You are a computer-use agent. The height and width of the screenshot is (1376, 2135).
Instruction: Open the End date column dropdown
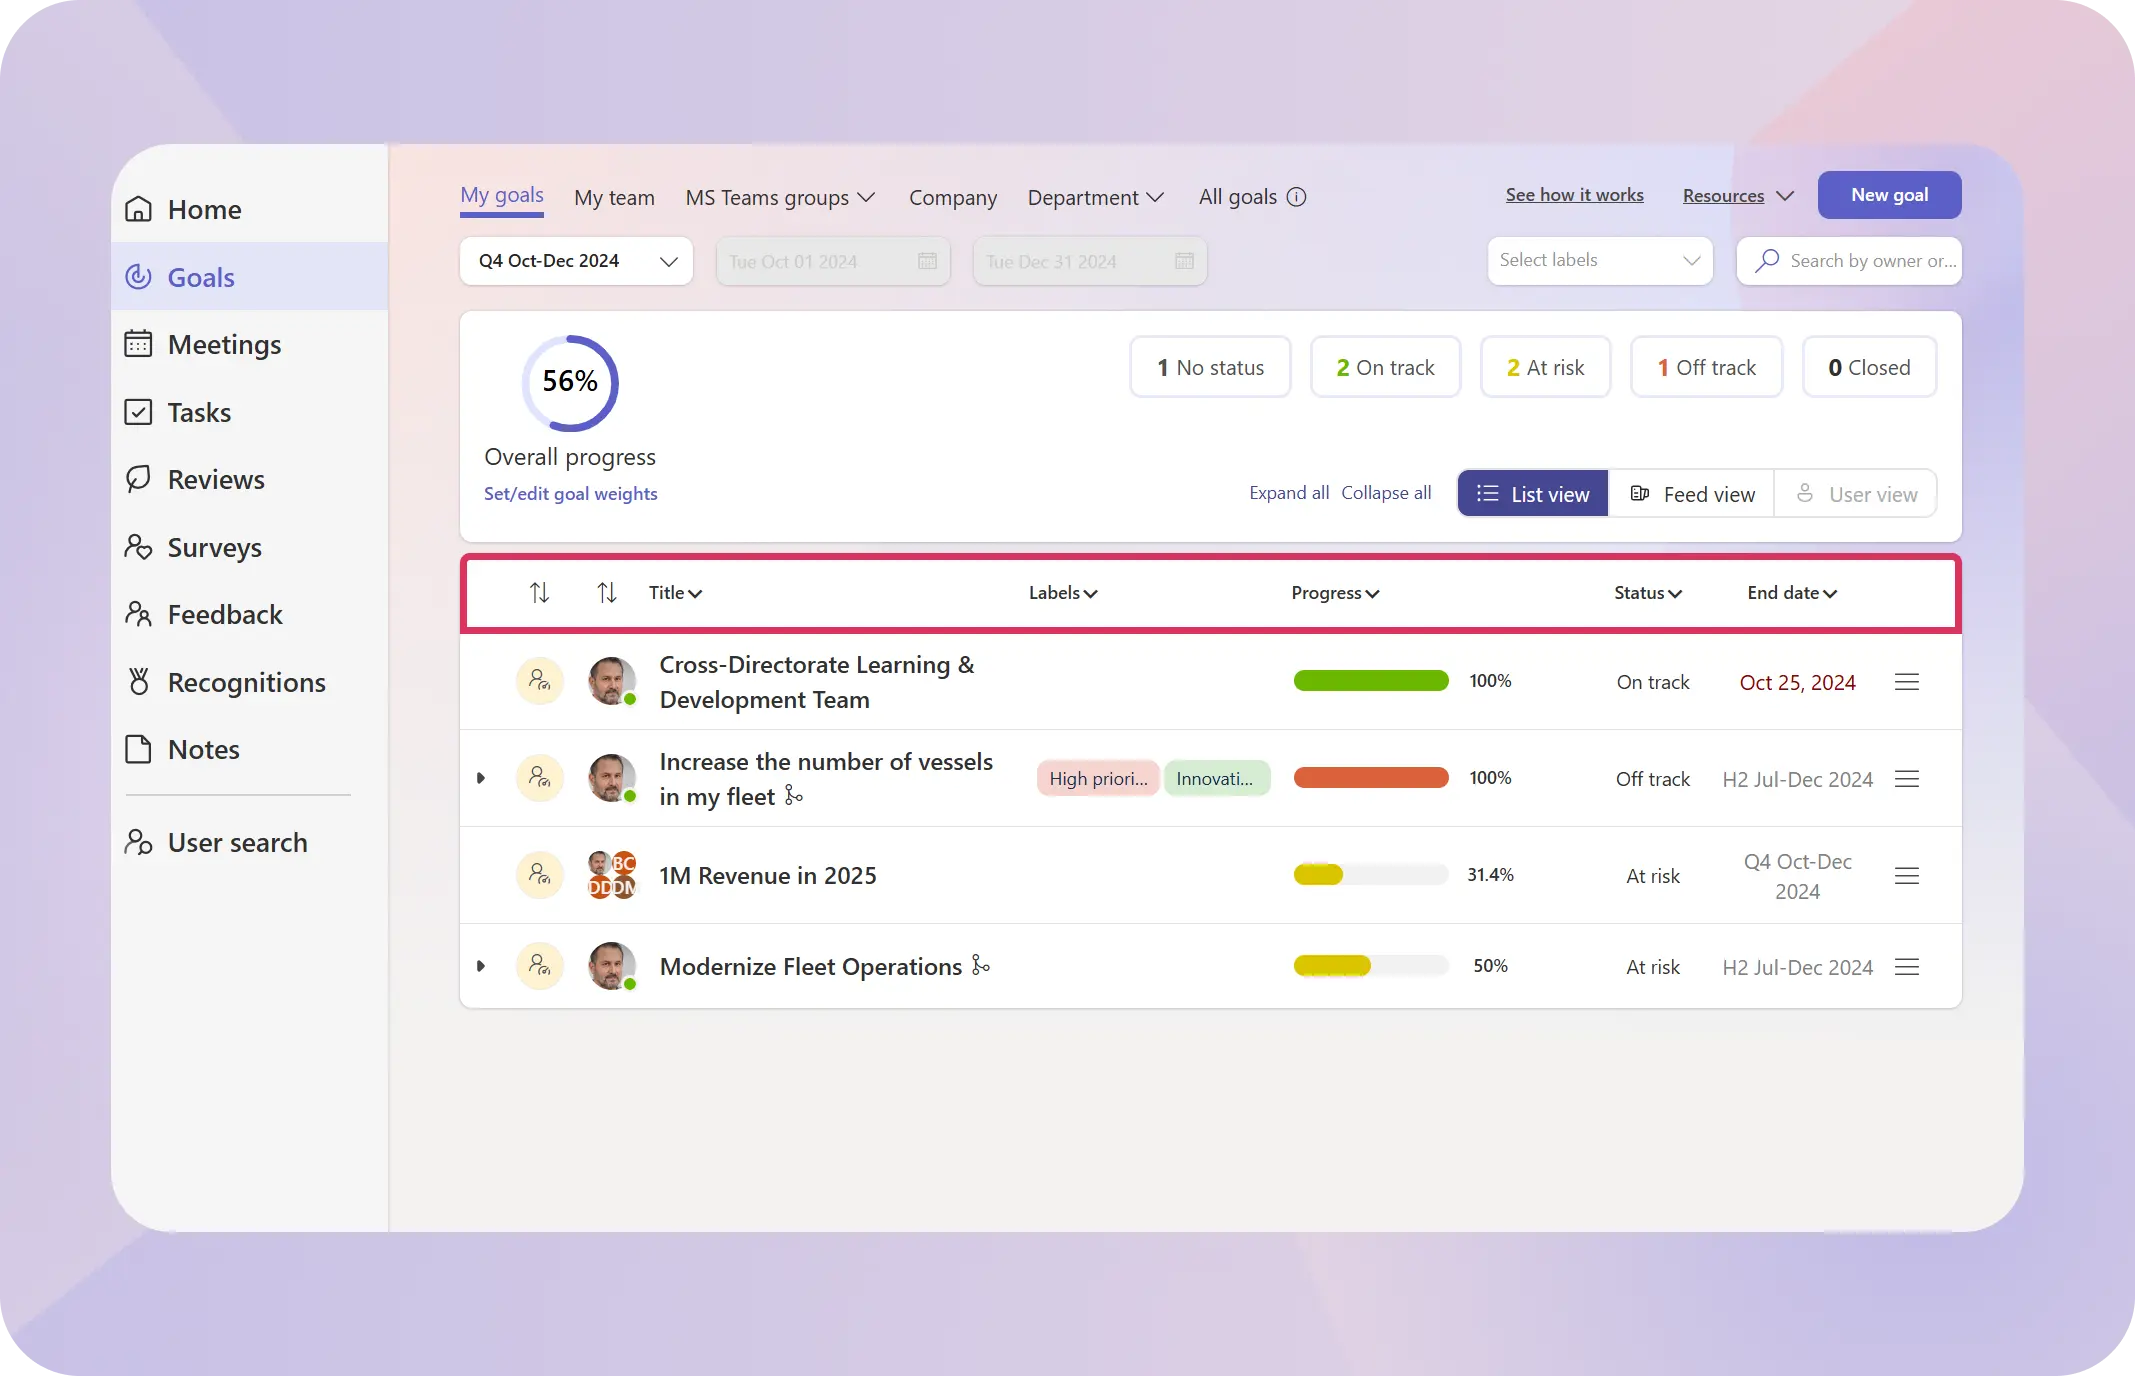(x=1792, y=593)
